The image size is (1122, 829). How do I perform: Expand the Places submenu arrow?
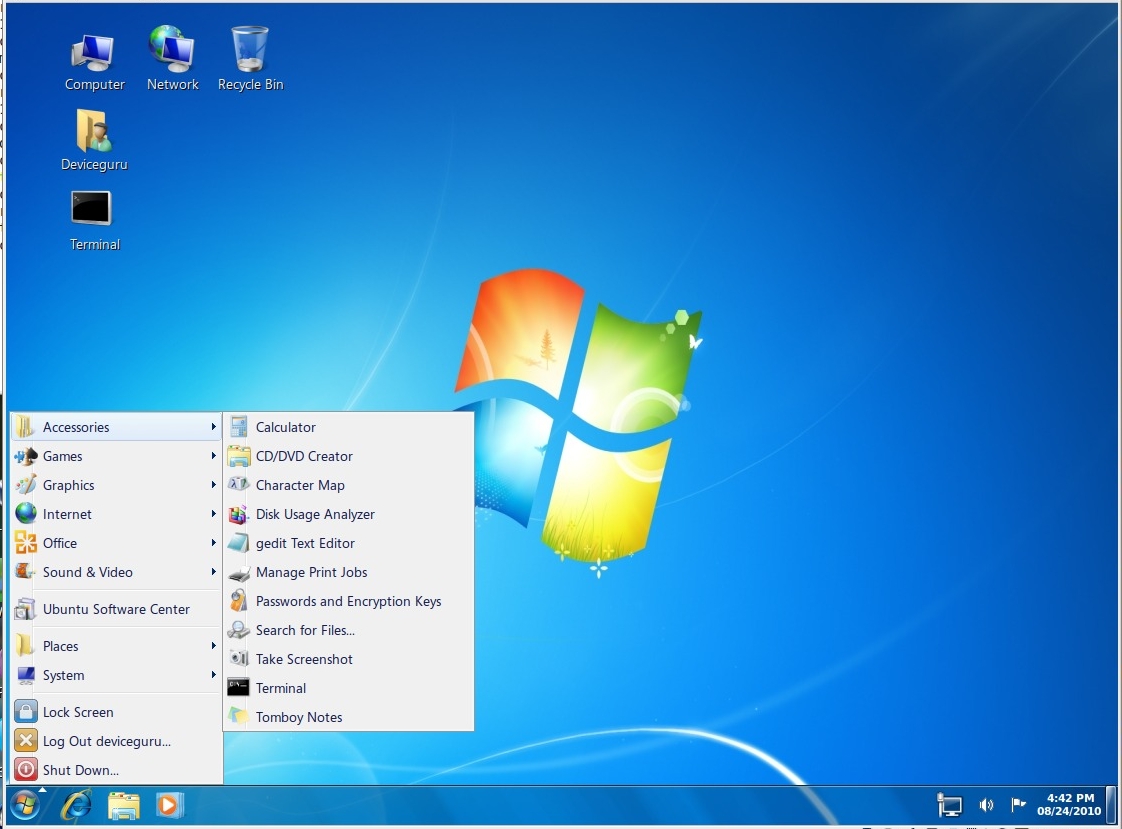pos(213,646)
